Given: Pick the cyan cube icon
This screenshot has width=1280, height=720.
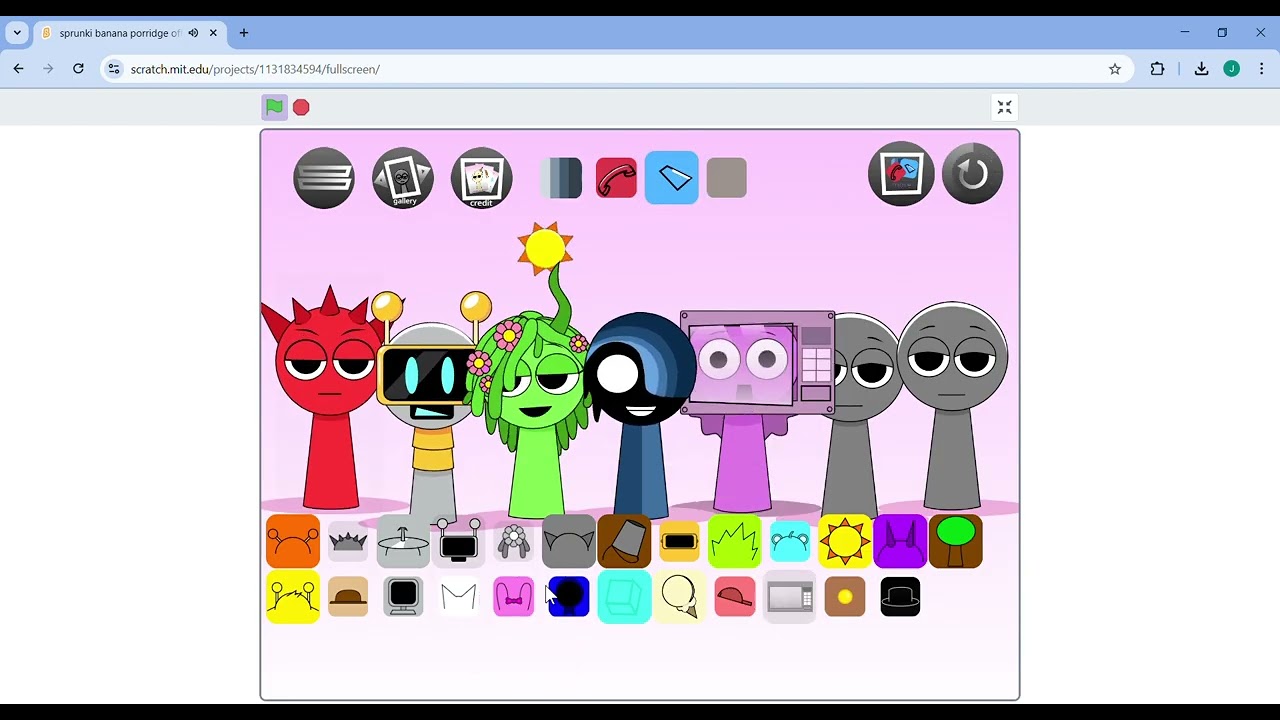Looking at the screenshot, I should tap(624, 597).
